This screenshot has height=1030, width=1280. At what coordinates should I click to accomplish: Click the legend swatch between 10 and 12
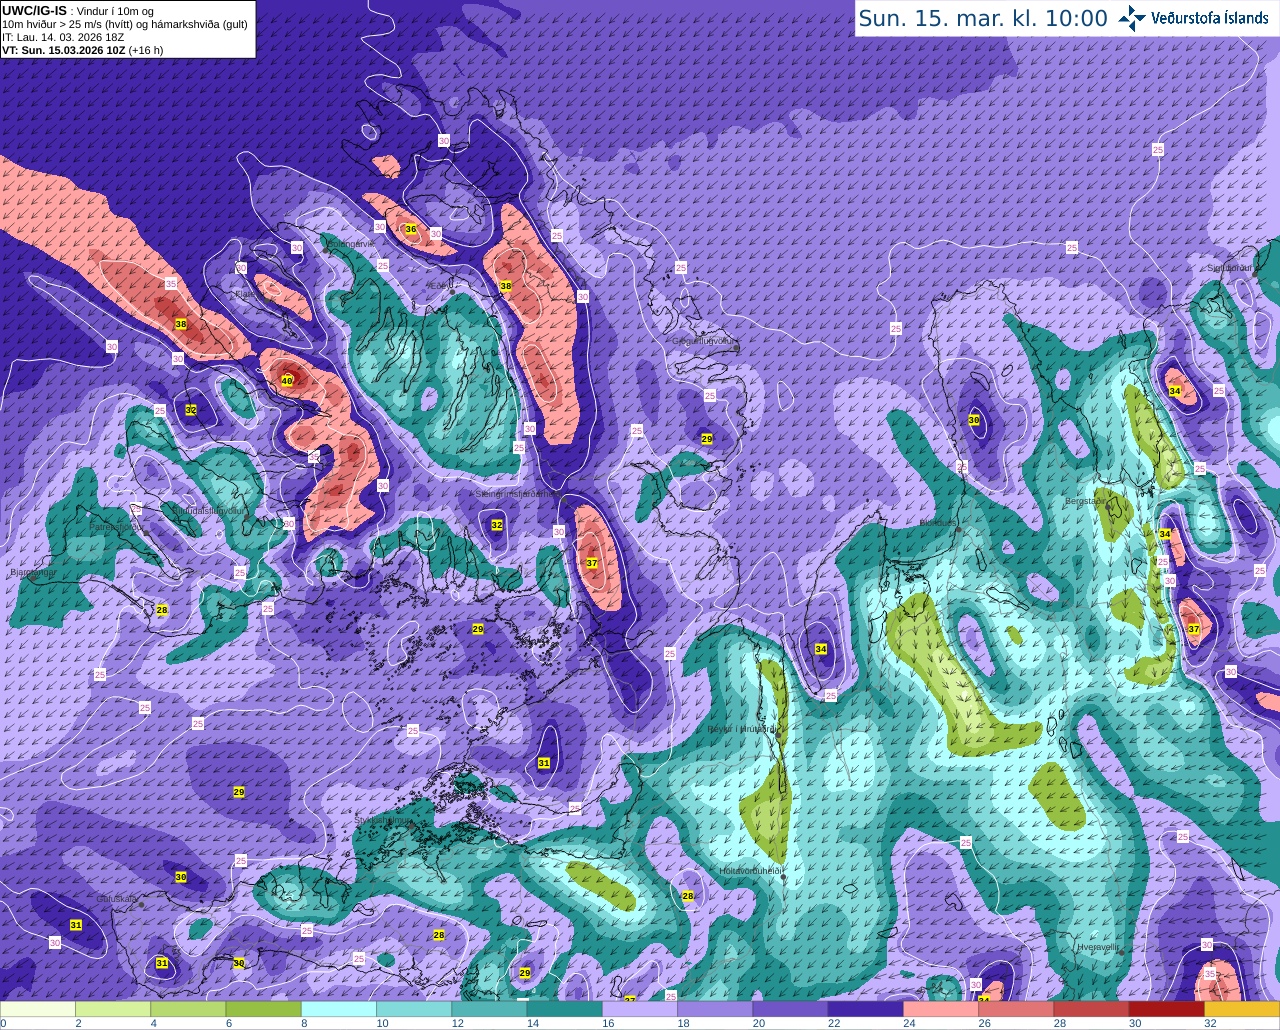(414, 1009)
